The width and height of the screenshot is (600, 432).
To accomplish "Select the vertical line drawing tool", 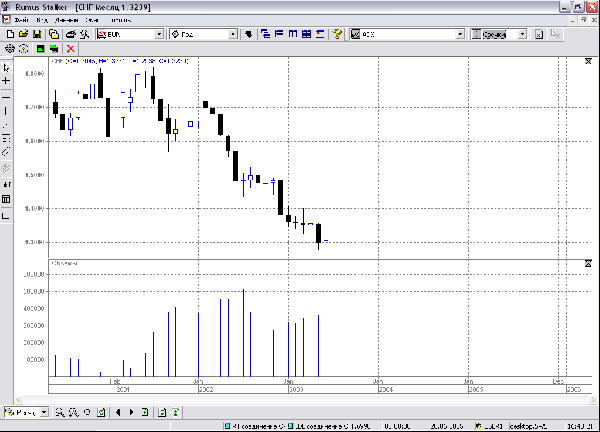I will tap(6, 111).
